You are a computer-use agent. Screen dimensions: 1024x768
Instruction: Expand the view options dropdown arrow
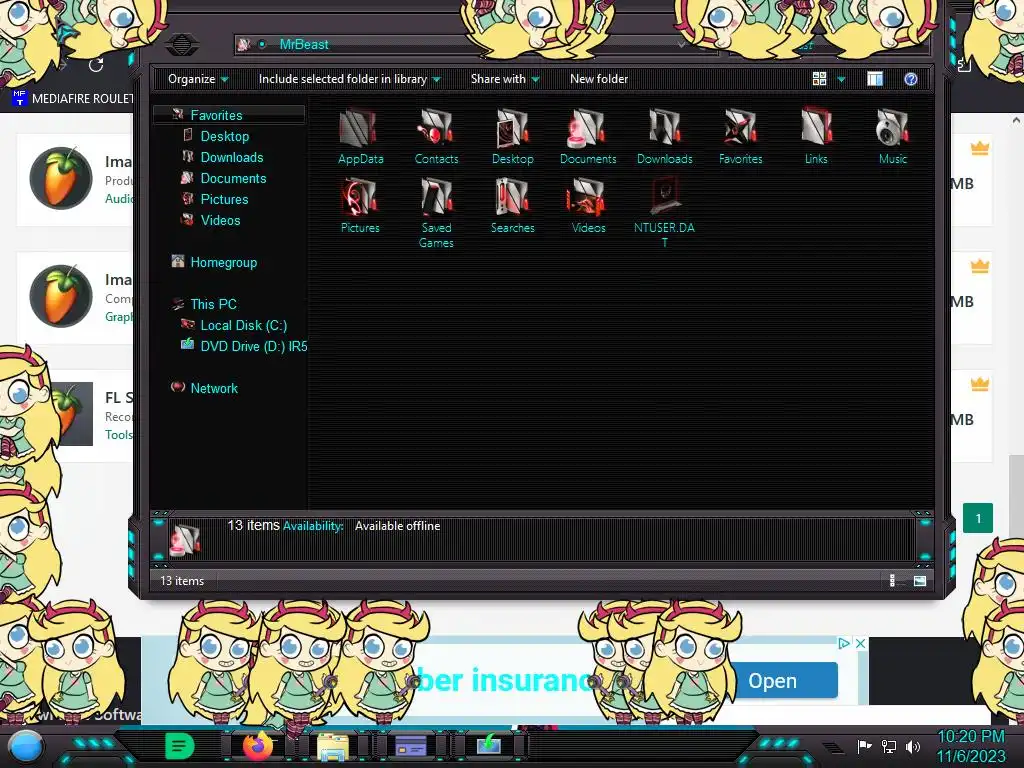pyautogui.click(x=841, y=79)
